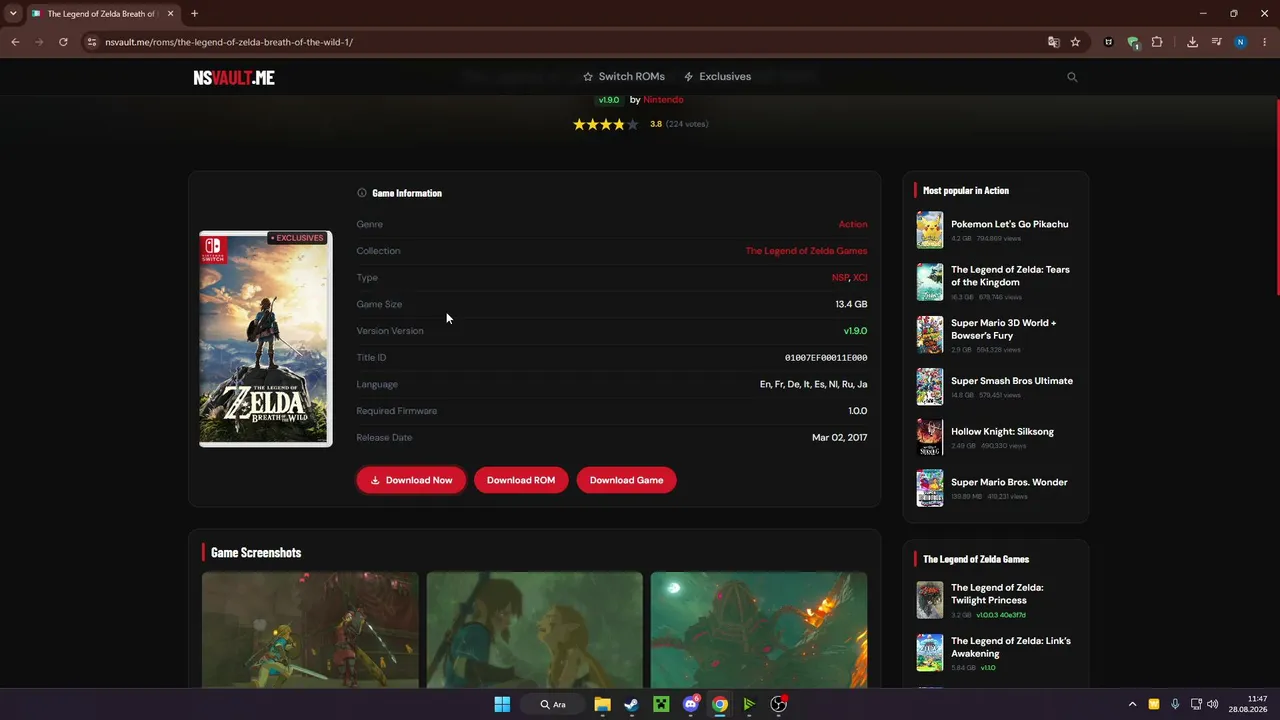Open the Guardian screenshot thumbnail
1280x720 pixels.
click(759, 630)
